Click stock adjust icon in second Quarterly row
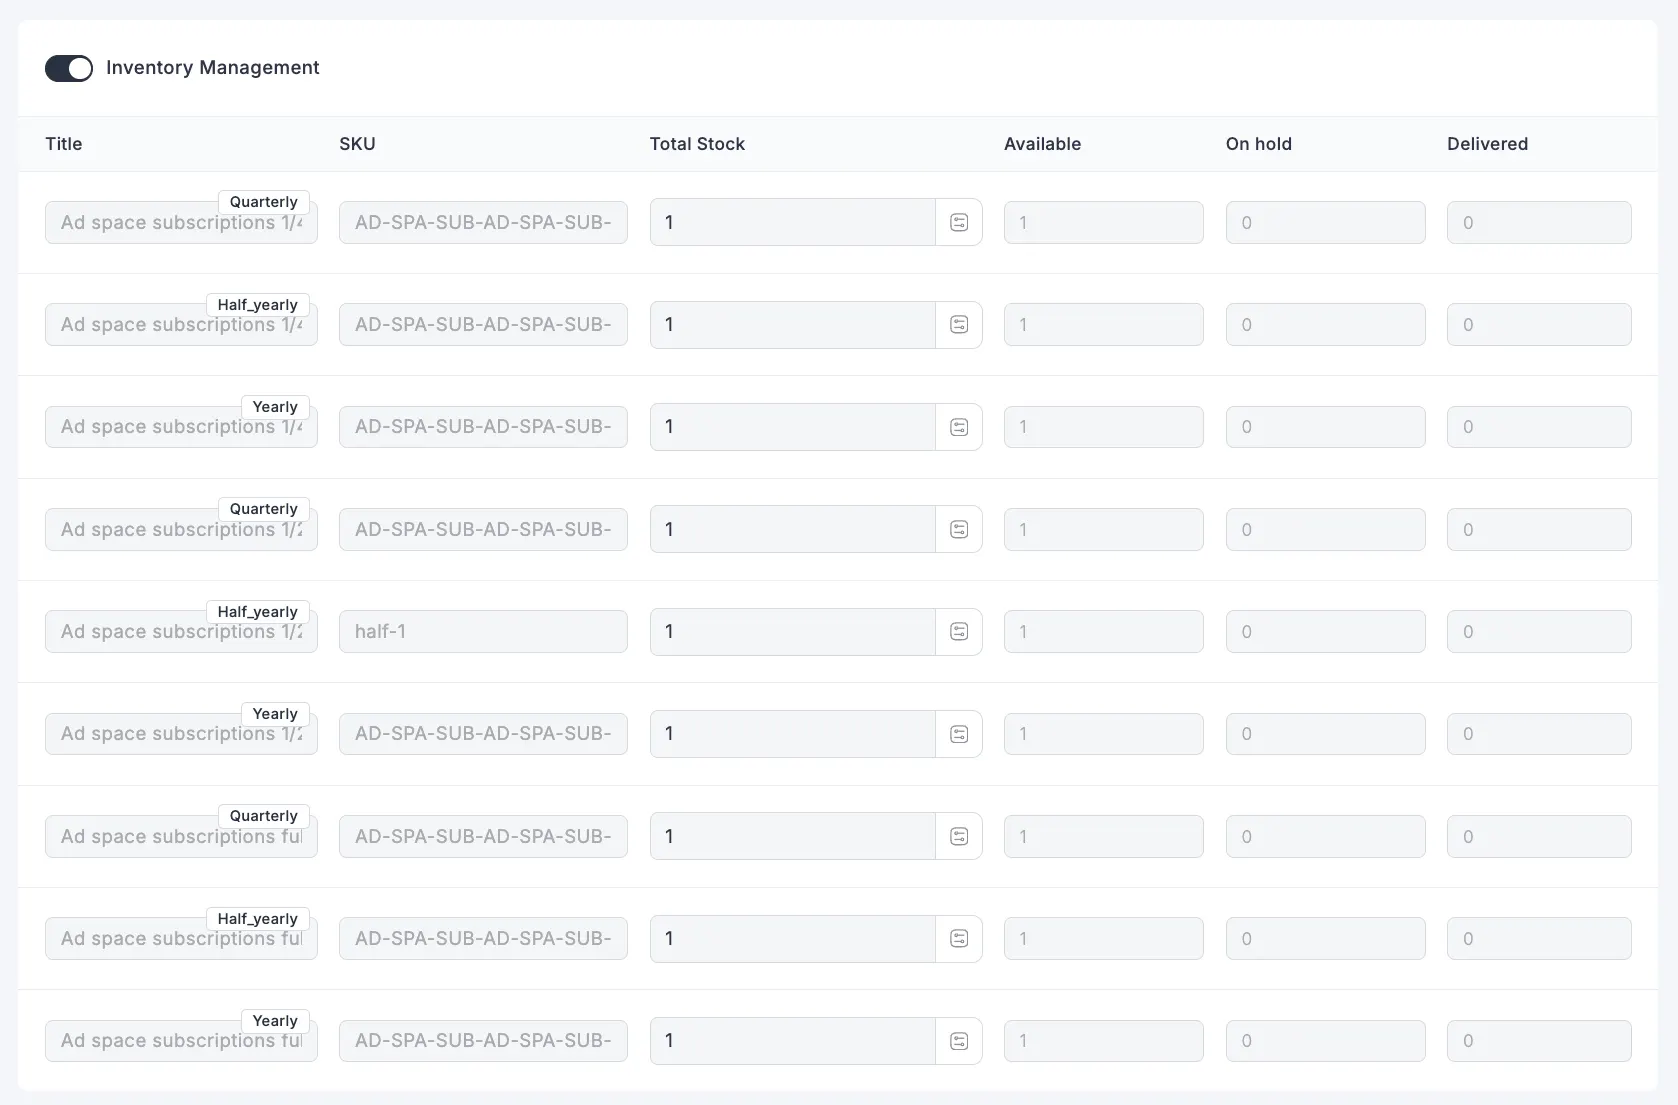 (959, 530)
